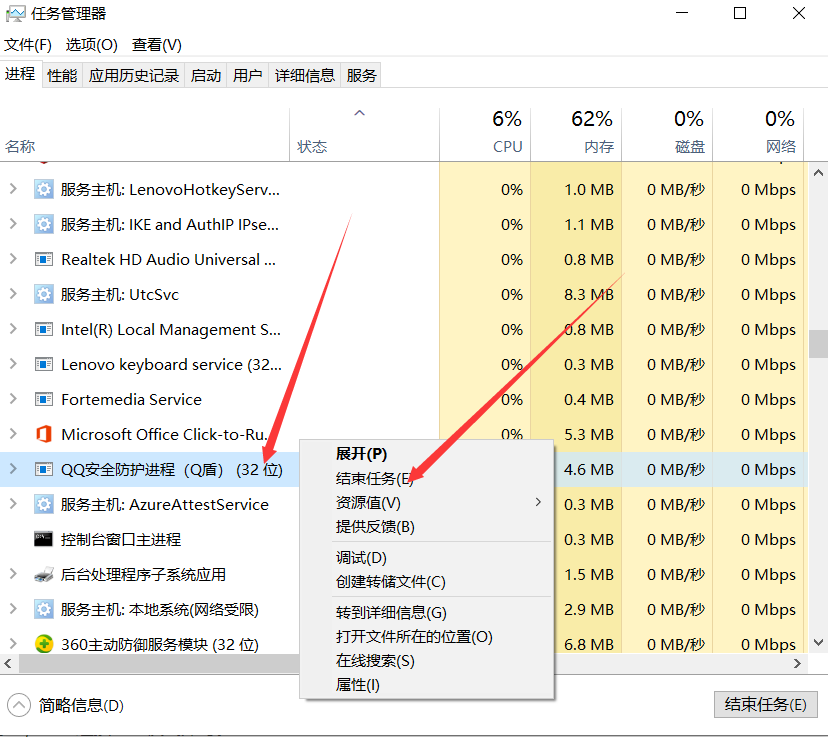Choose 打开文件所在的位置(O) in the context menu

(427, 637)
